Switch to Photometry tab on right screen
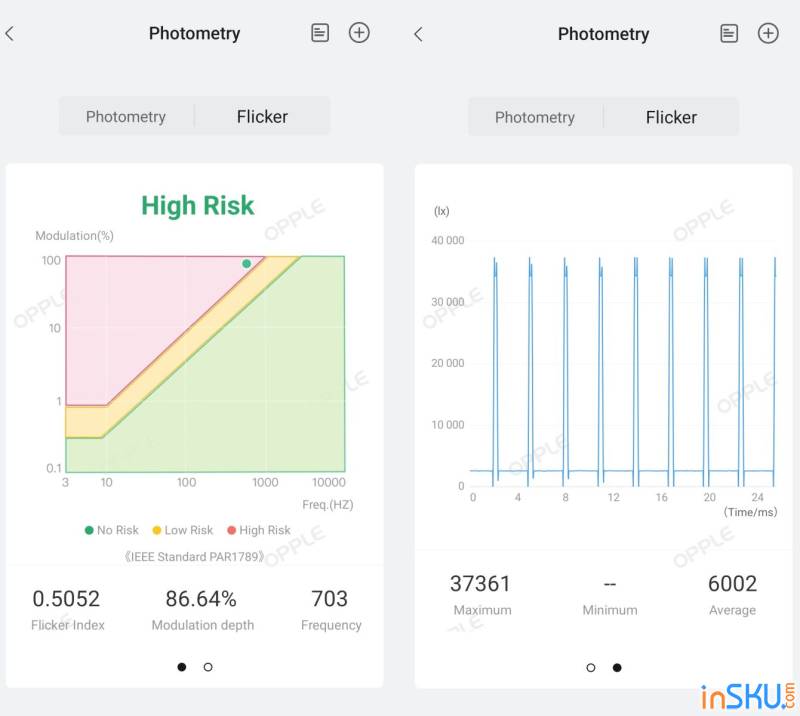 [535, 118]
